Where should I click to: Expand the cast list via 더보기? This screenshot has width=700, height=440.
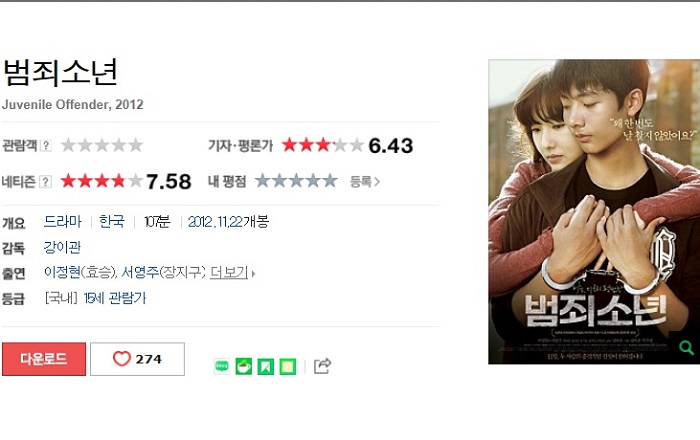pyautogui.click(x=229, y=272)
